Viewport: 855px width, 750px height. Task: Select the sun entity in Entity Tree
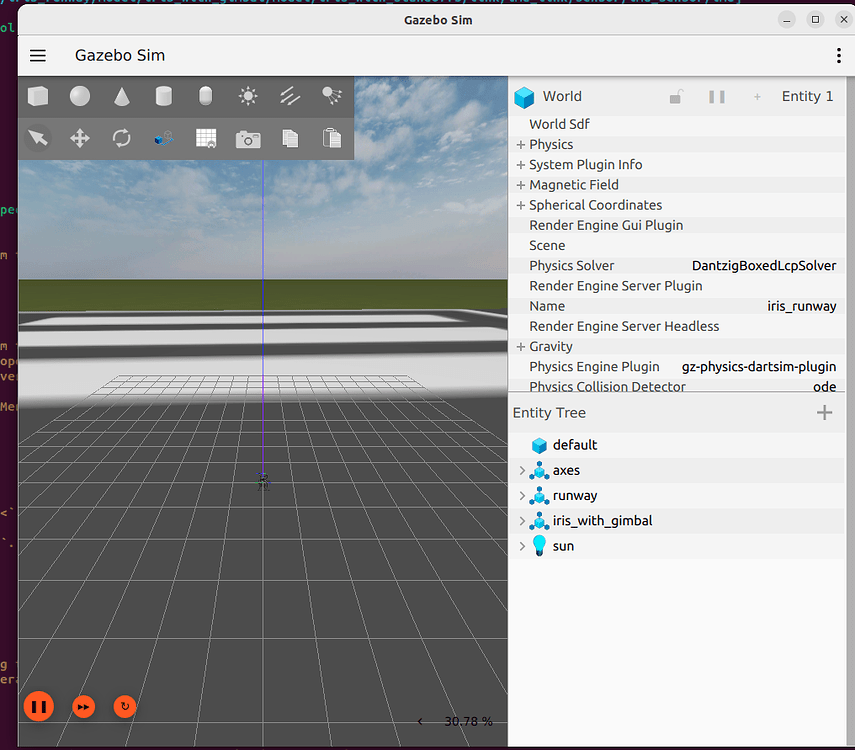pyautogui.click(x=563, y=546)
